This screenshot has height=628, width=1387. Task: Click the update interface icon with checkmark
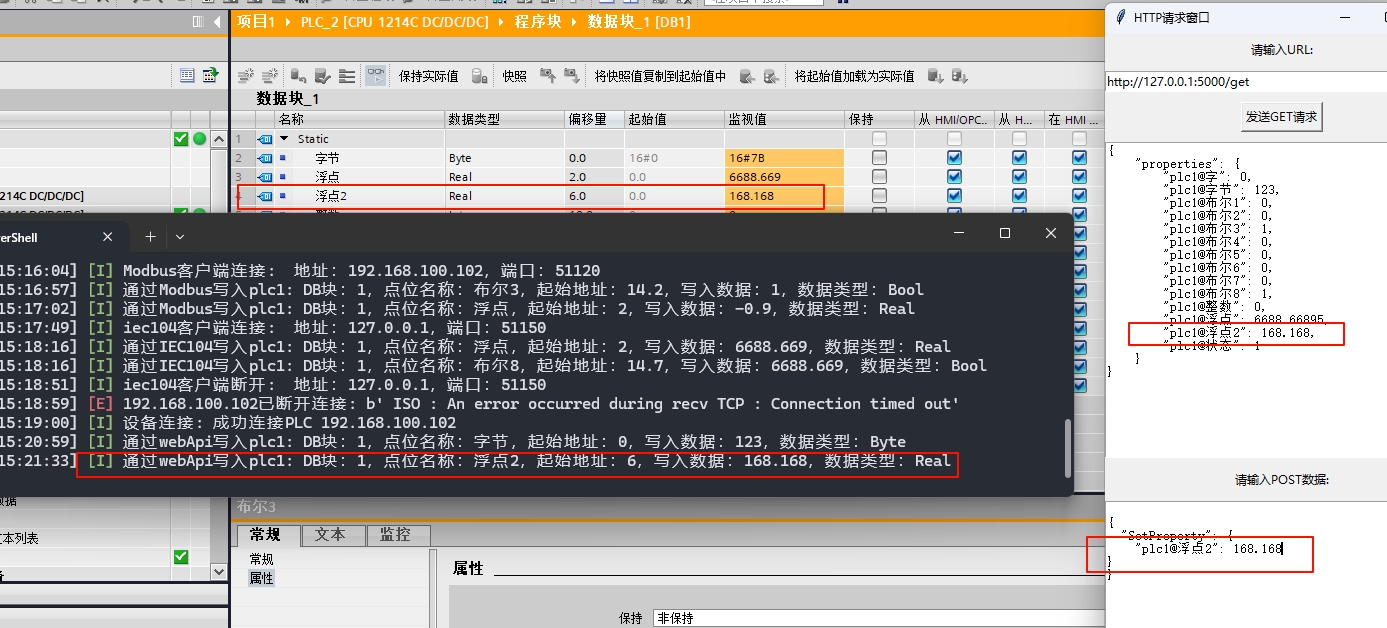coord(322,76)
